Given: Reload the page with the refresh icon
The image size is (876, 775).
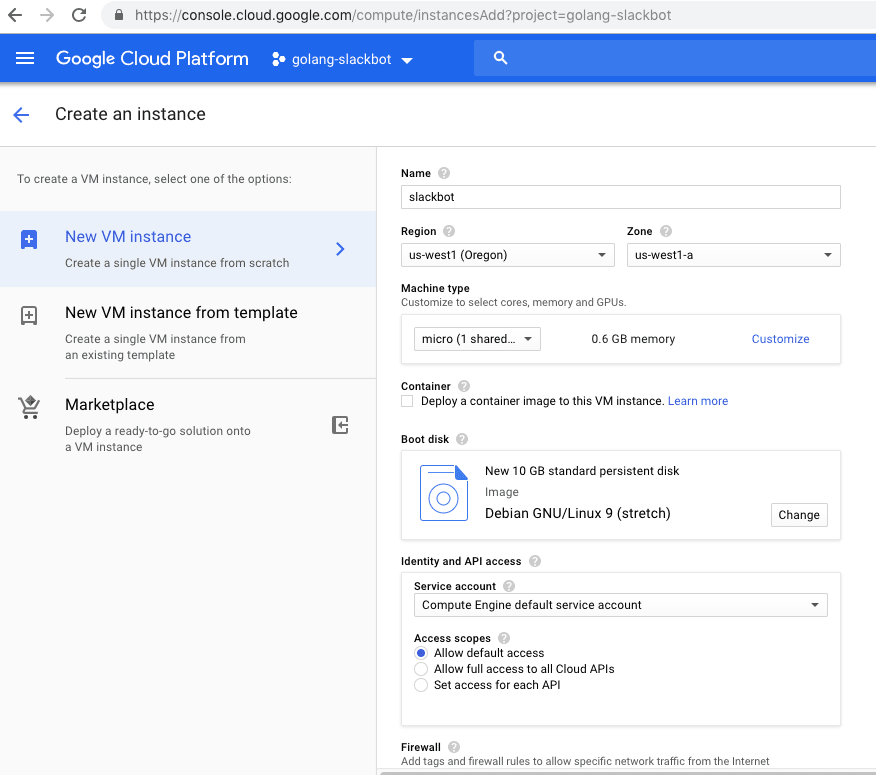Looking at the screenshot, I should [79, 15].
